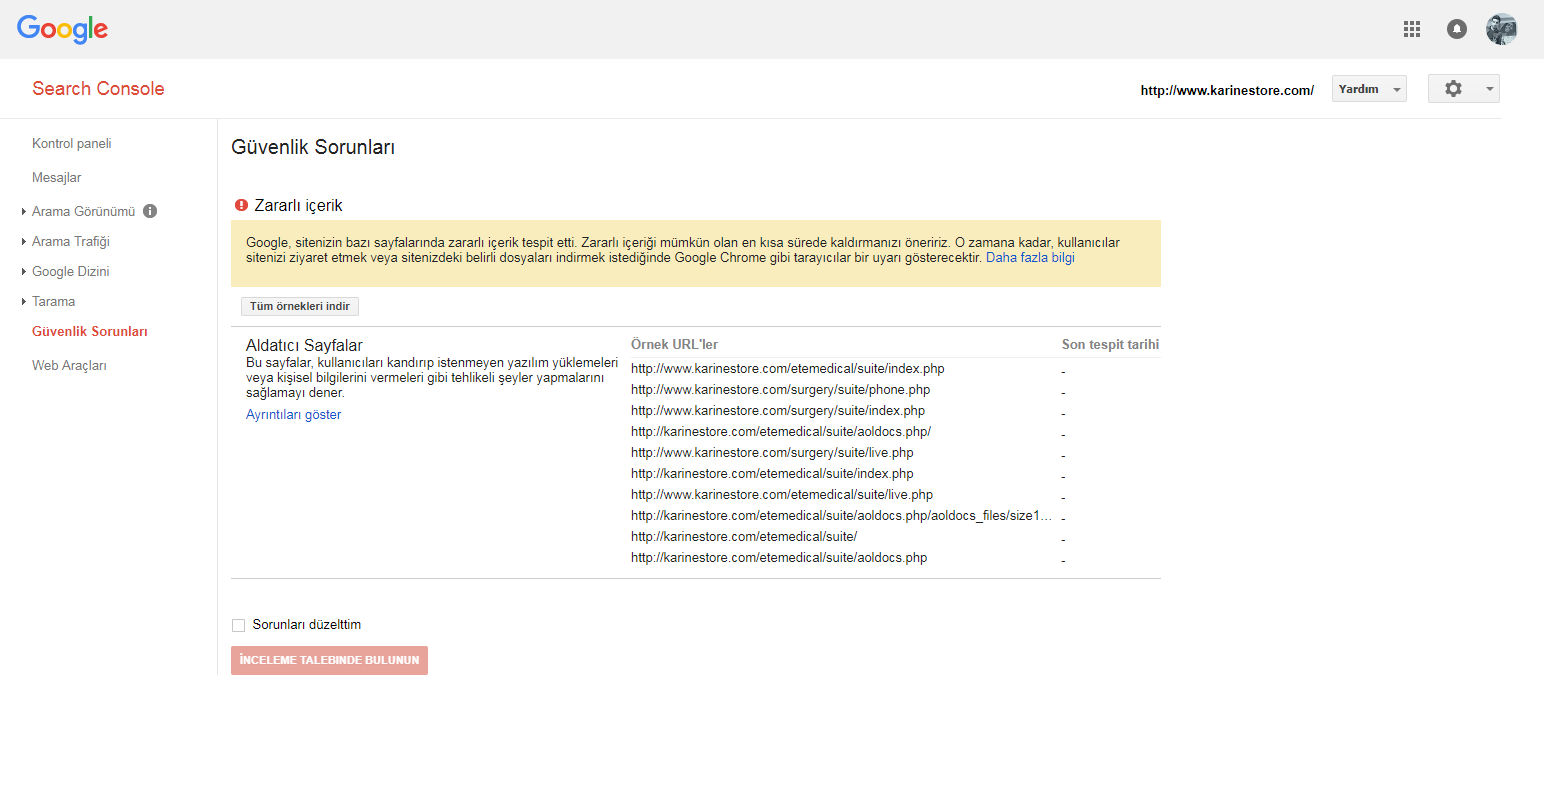Image resolution: width=1544 pixels, height=808 pixels.
Task: Open the Yardım dropdown
Action: point(1369,89)
